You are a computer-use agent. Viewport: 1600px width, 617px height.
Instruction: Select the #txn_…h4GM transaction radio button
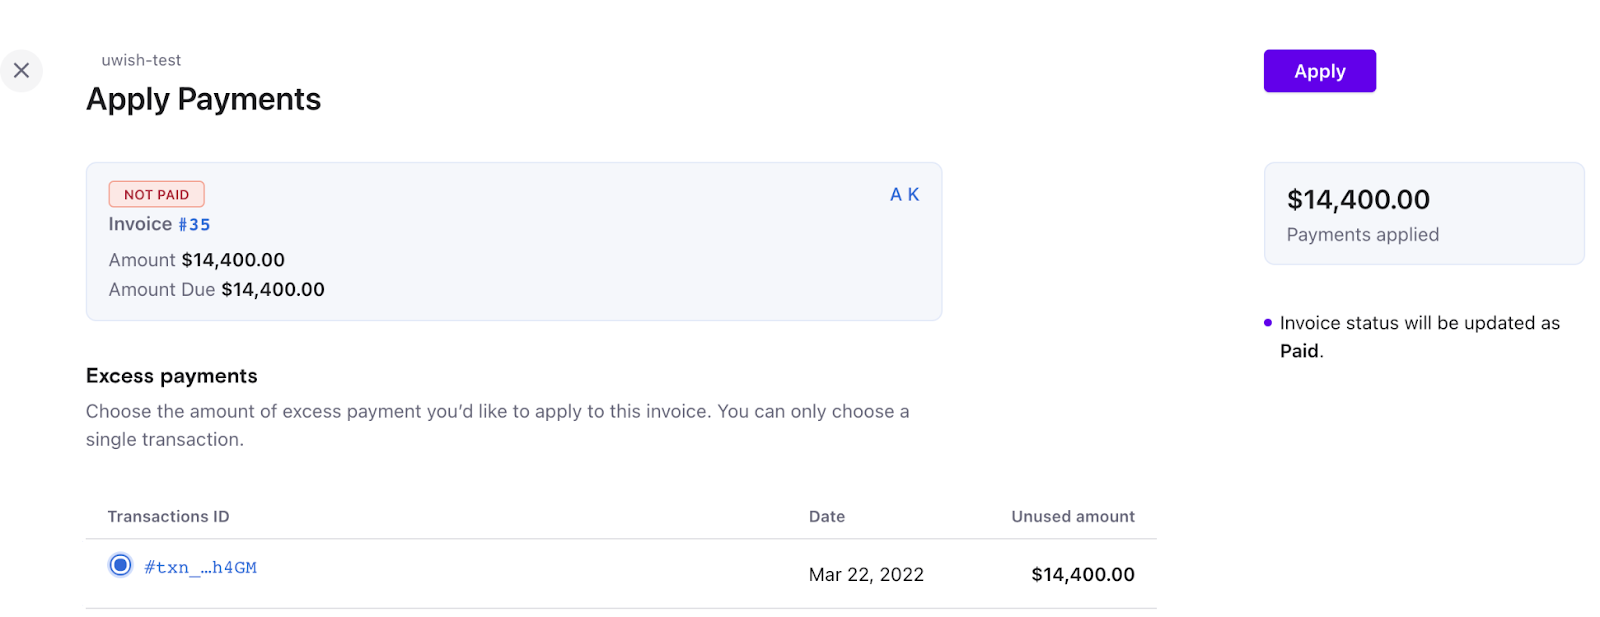(120, 566)
